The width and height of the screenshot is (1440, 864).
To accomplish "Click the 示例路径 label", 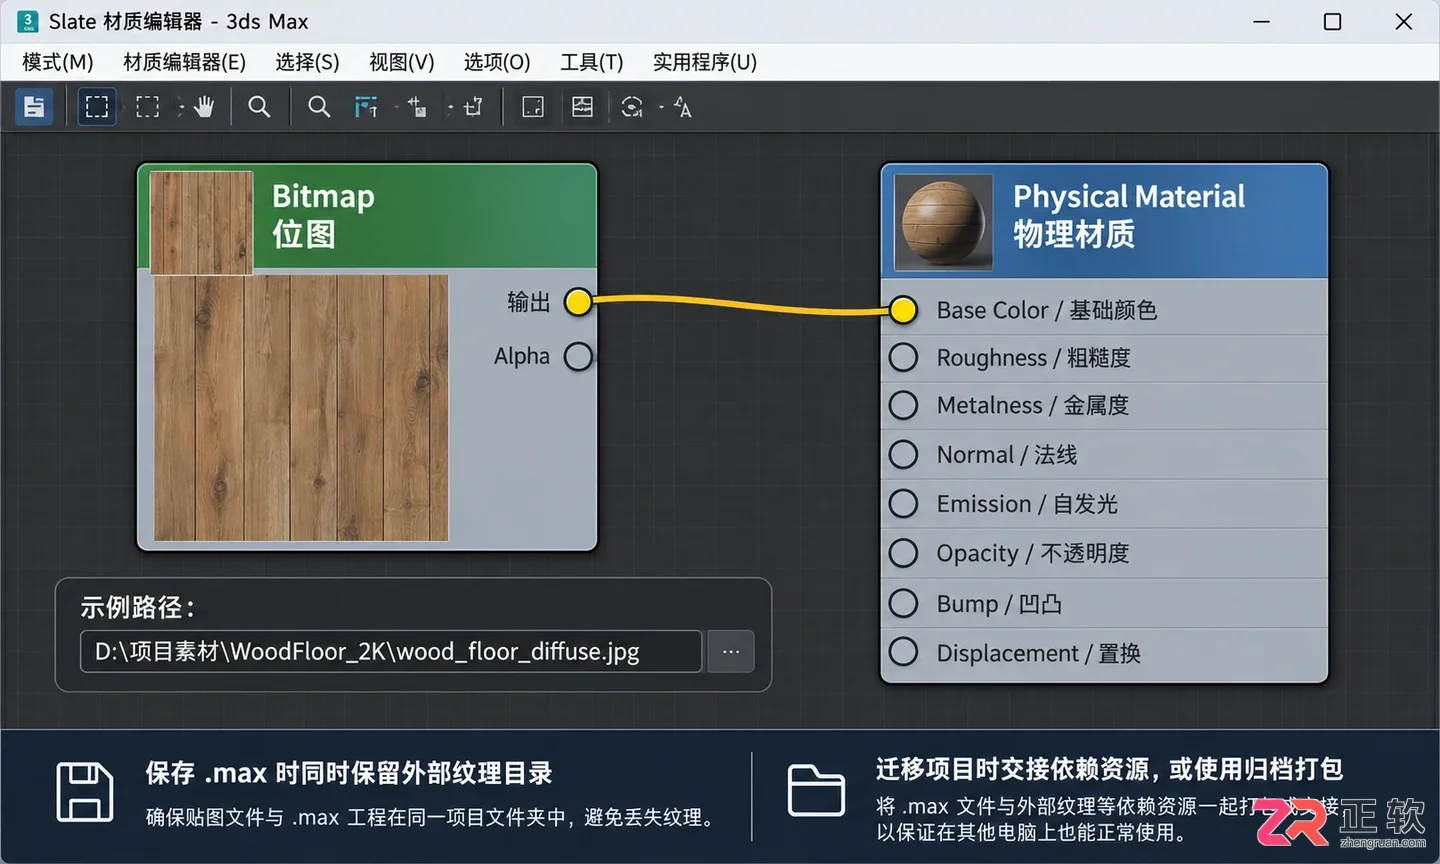I will point(138,607).
